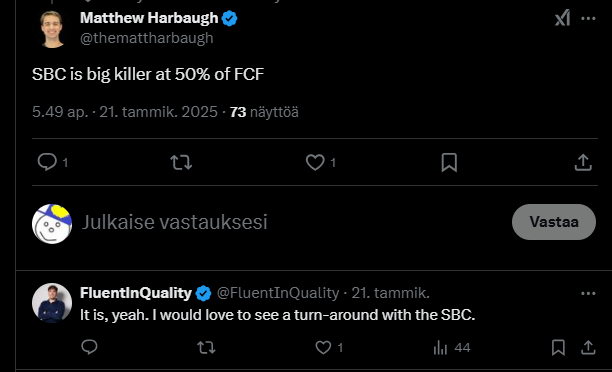This screenshot has width=612, height=372.
Task: Reply to FluentInQuality's comment
Action: tap(89, 347)
